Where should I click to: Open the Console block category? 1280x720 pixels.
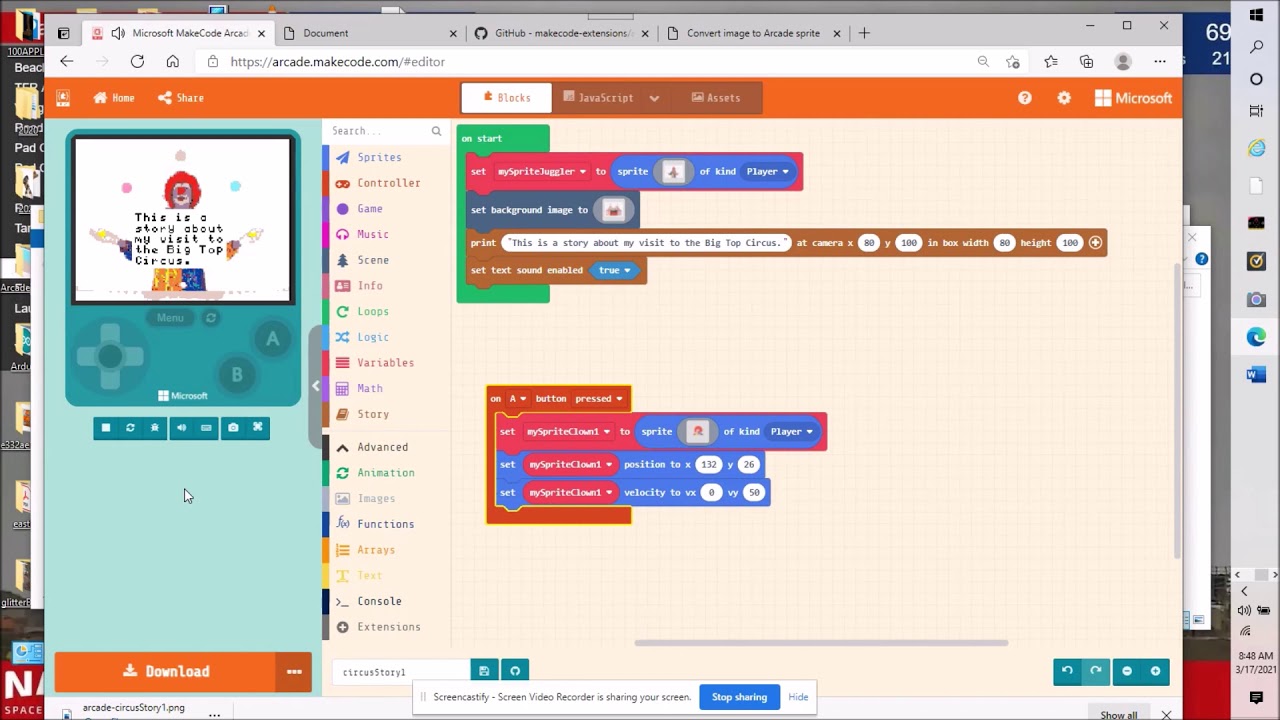tap(379, 601)
